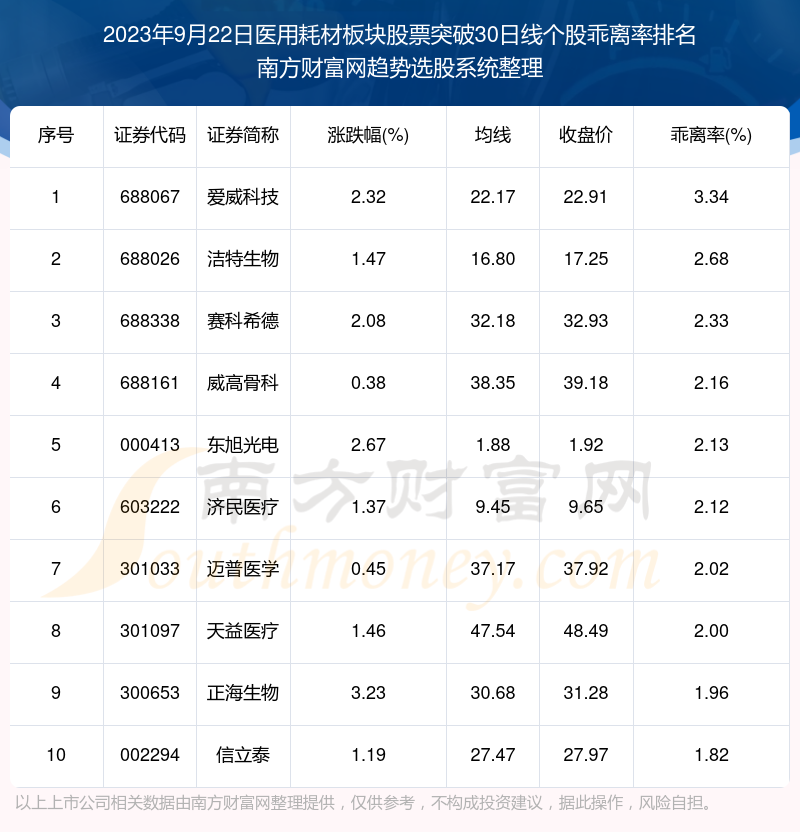This screenshot has width=800, height=832.
Task: Click closing price 39.18
Action: [x=586, y=383]
